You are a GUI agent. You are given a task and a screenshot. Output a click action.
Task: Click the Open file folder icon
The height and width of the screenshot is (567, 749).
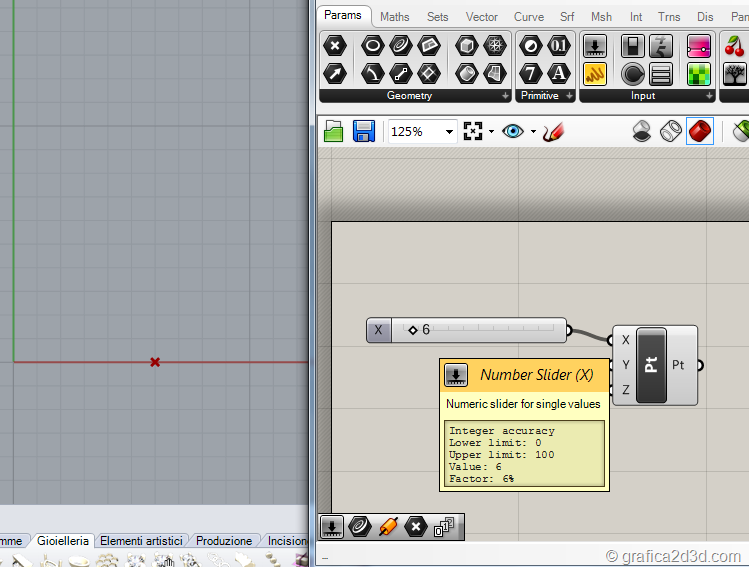coord(334,131)
